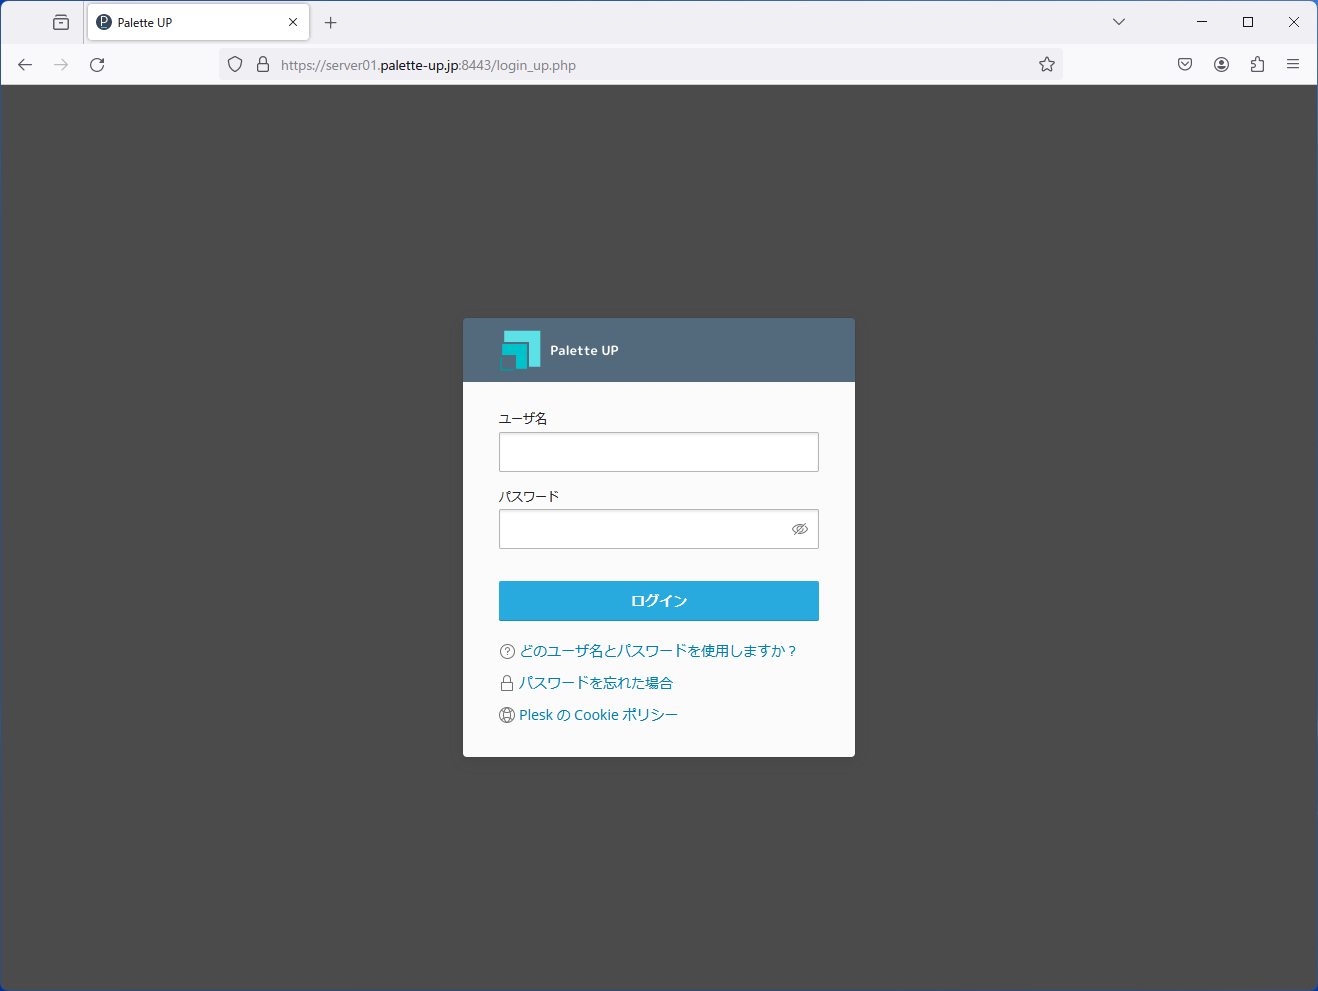
Task: Click the ユーザ名 input field
Action: tap(659, 452)
